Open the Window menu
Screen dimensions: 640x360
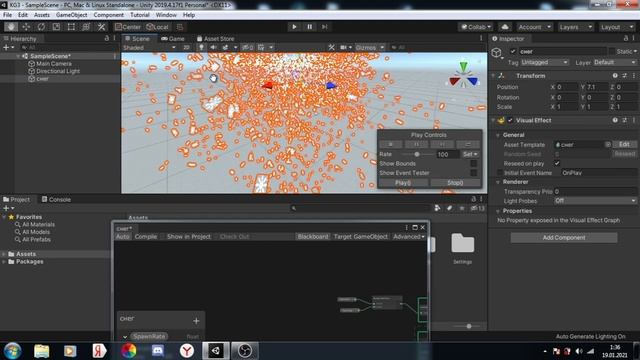coord(166,15)
